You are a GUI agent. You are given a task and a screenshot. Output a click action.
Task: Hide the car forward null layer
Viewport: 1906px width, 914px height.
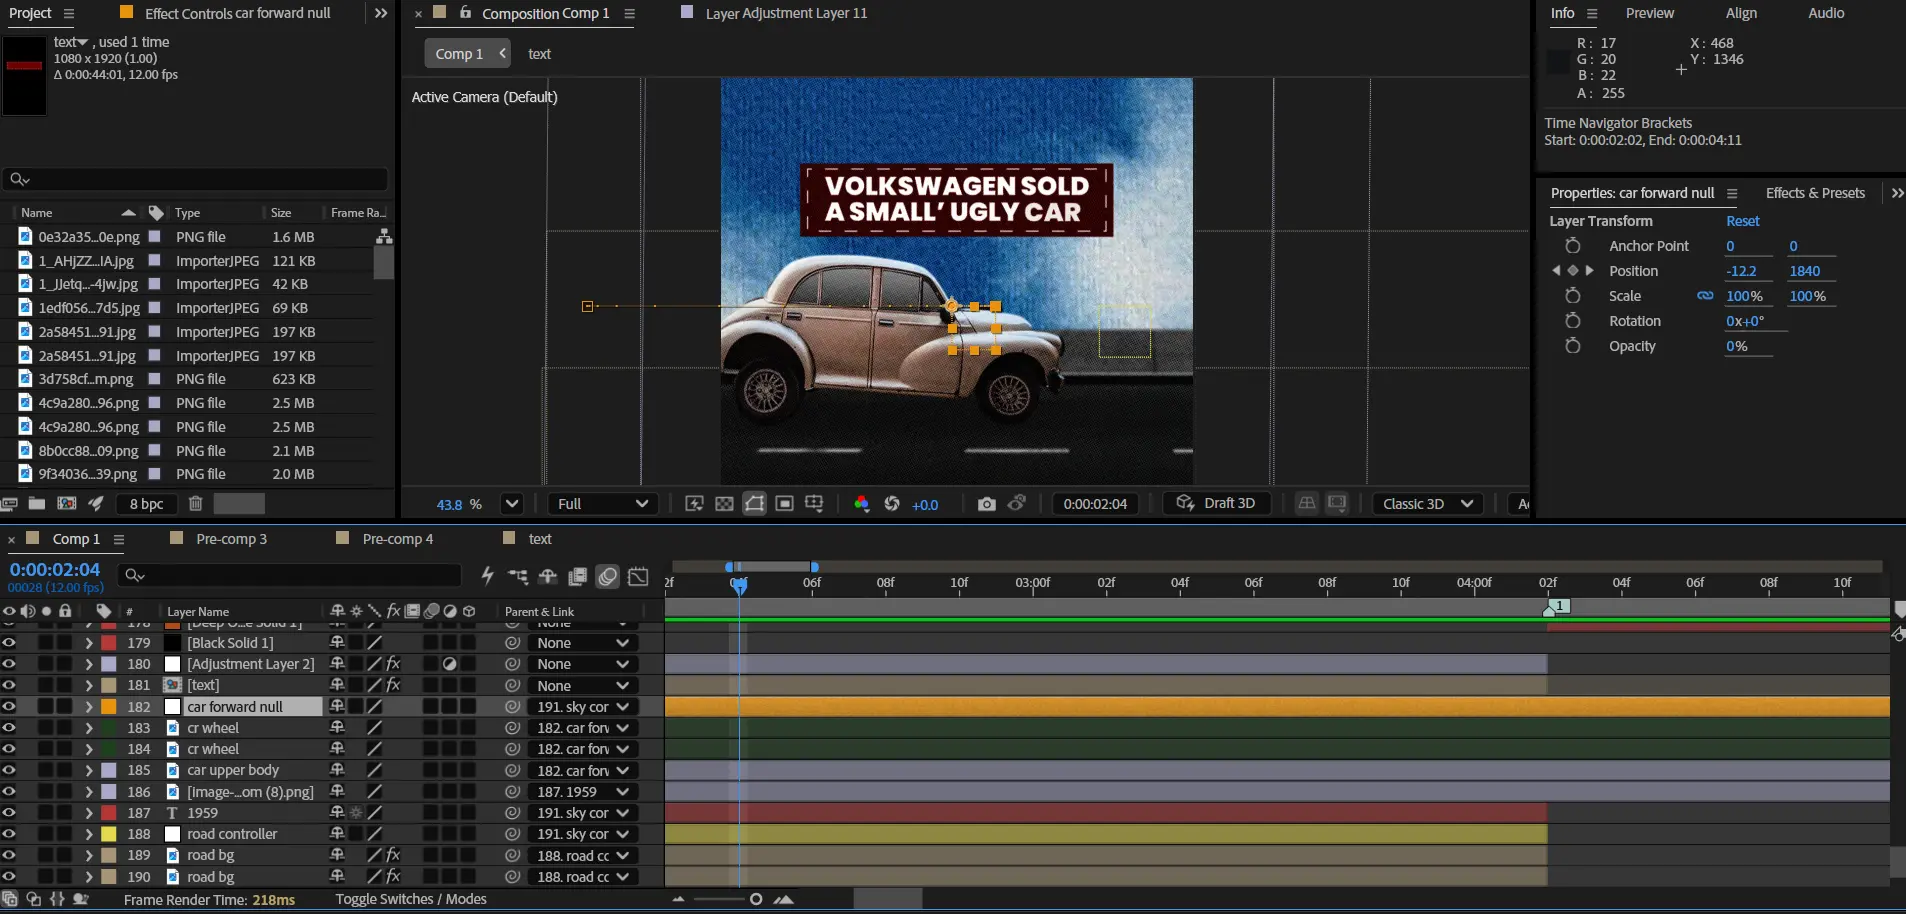point(9,707)
